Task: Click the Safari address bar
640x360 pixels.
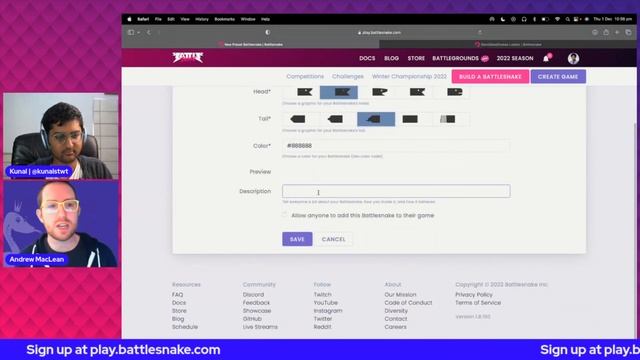Action: (x=380, y=32)
